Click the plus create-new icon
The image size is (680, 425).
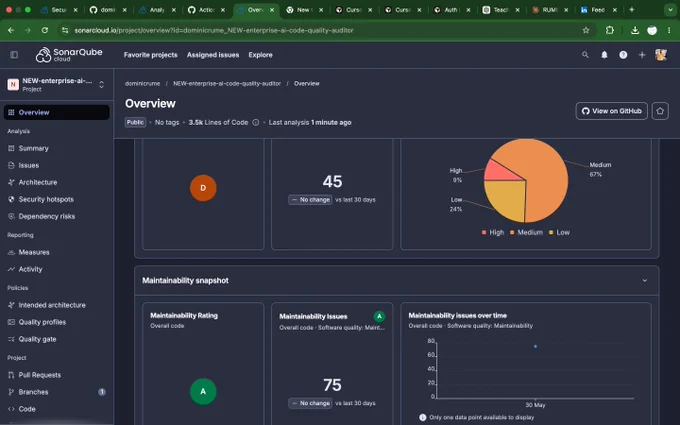642,55
